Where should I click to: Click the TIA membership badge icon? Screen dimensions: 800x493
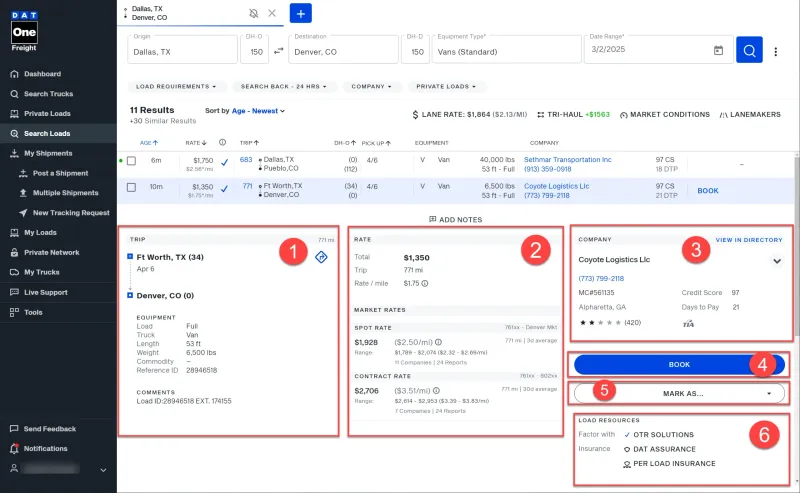pyautogui.click(x=688, y=324)
